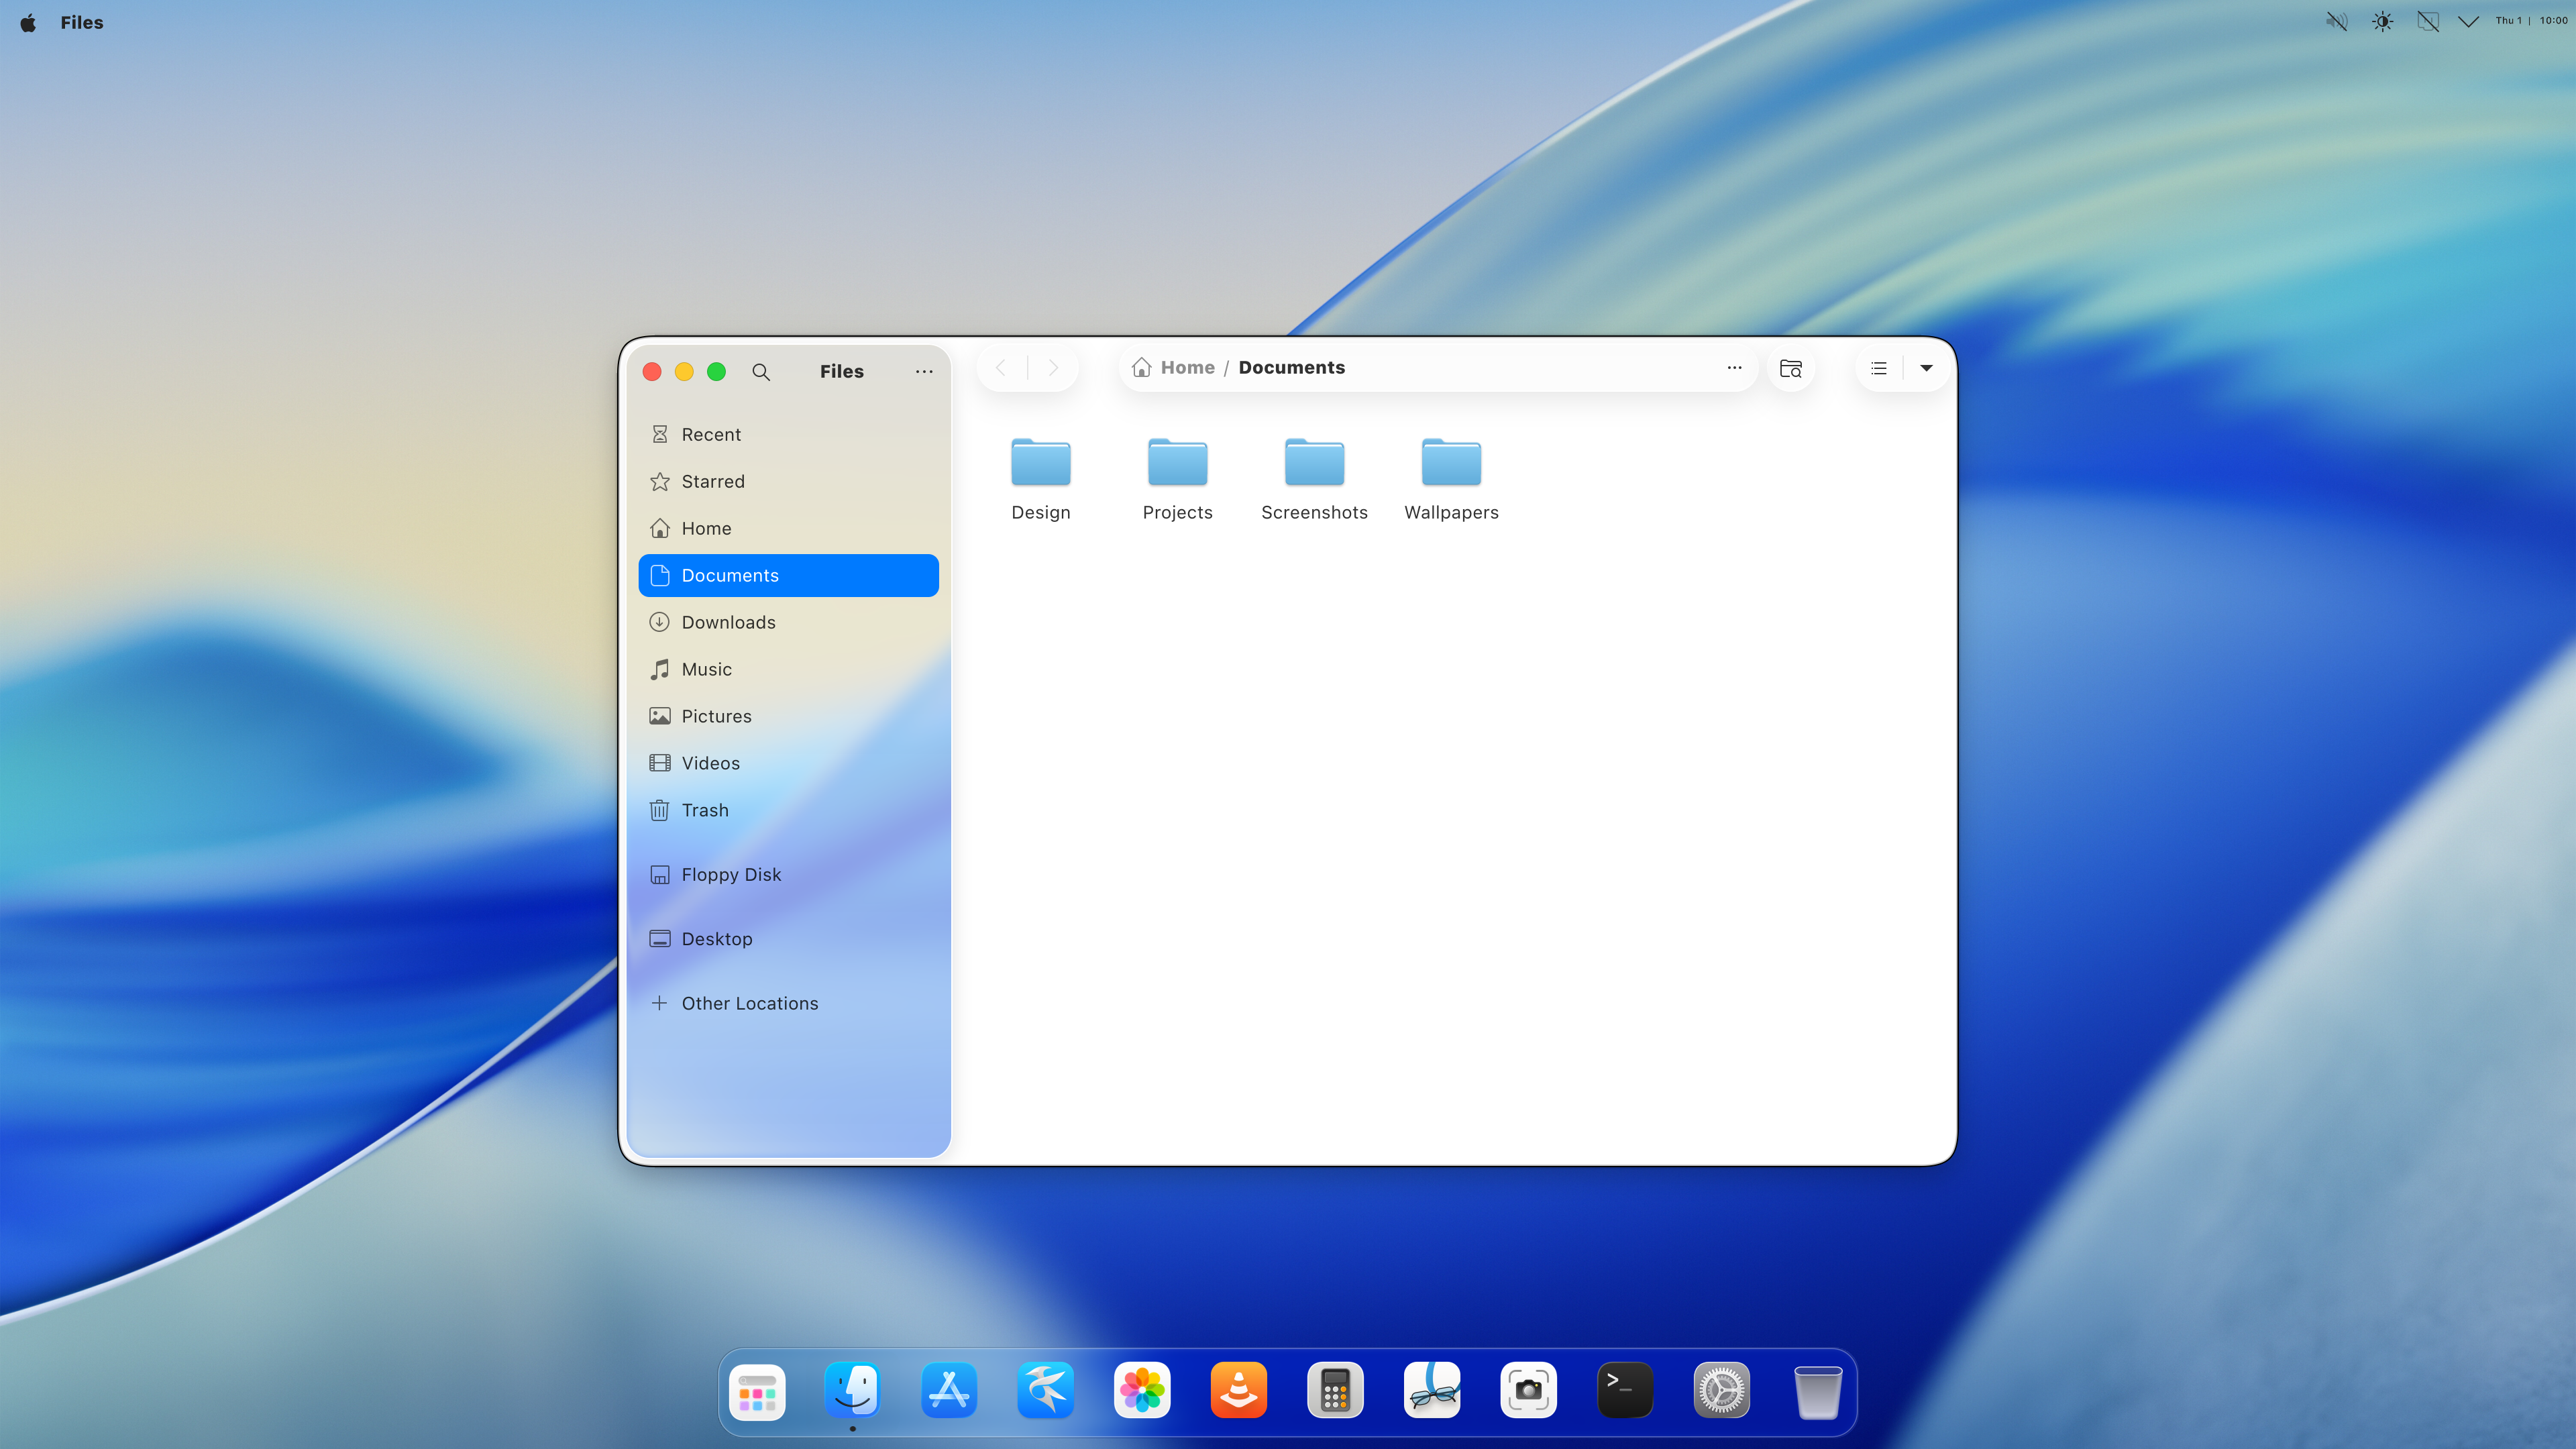The image size is (2576, 1449).
Task: Open Videos in the sidebar
Action: point(788,764)
